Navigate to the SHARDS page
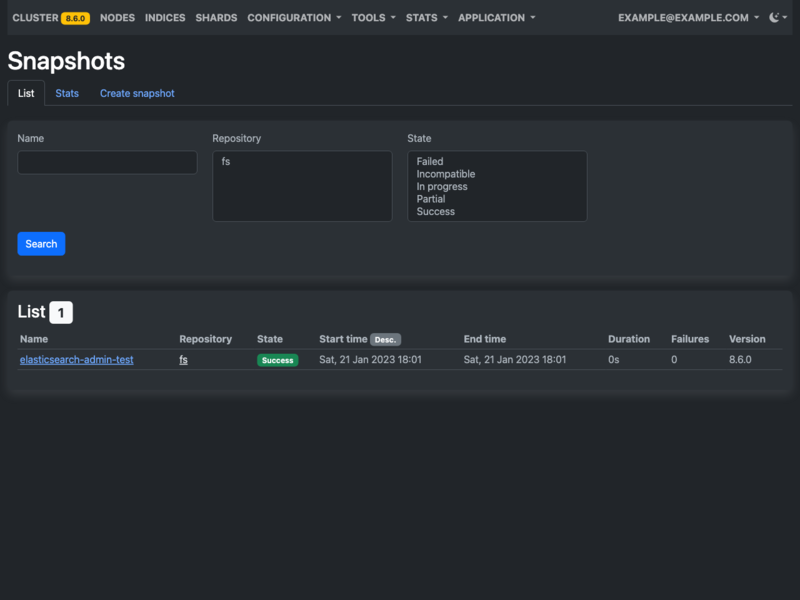Screen dimensions: 800x600 tap(216, 17)
